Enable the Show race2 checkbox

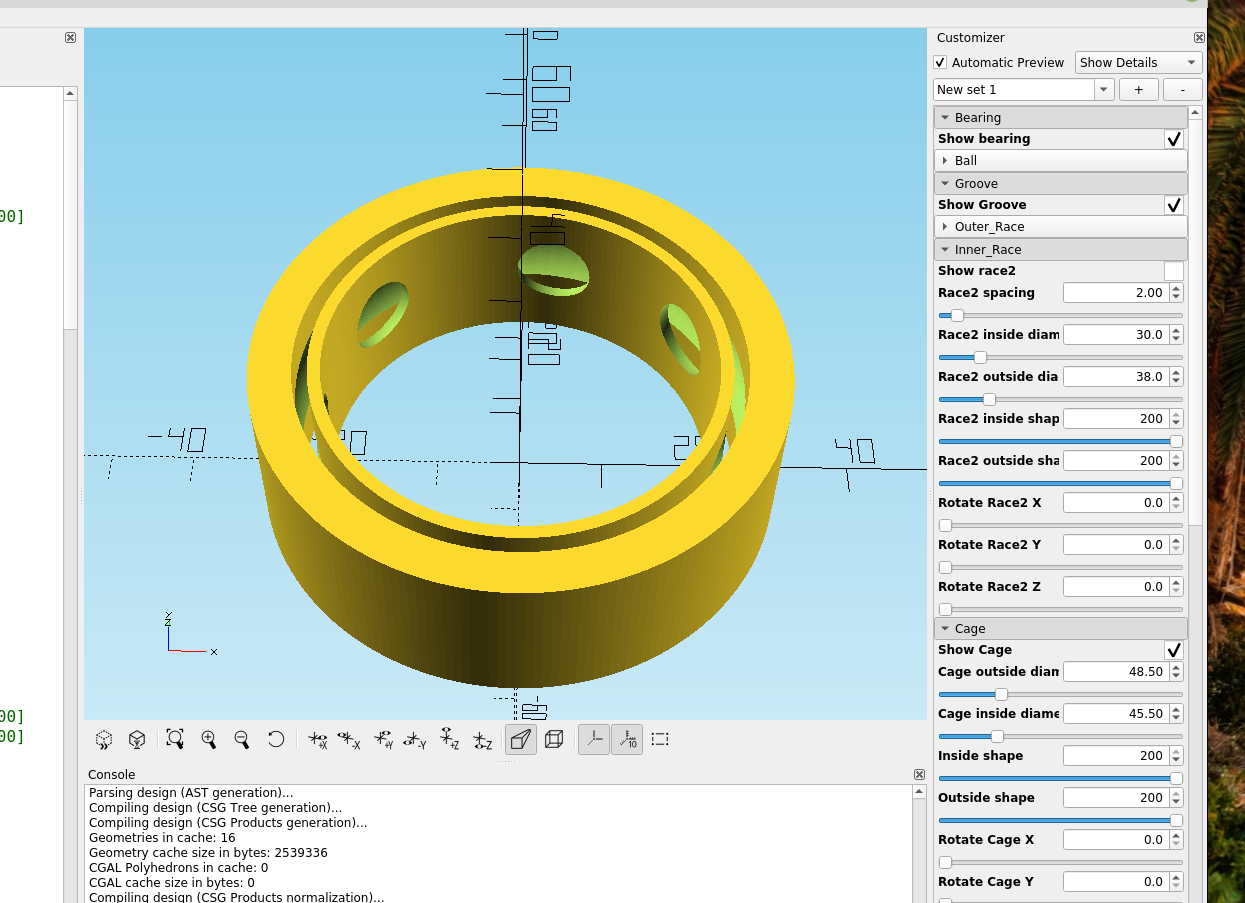click(1173, 270)
